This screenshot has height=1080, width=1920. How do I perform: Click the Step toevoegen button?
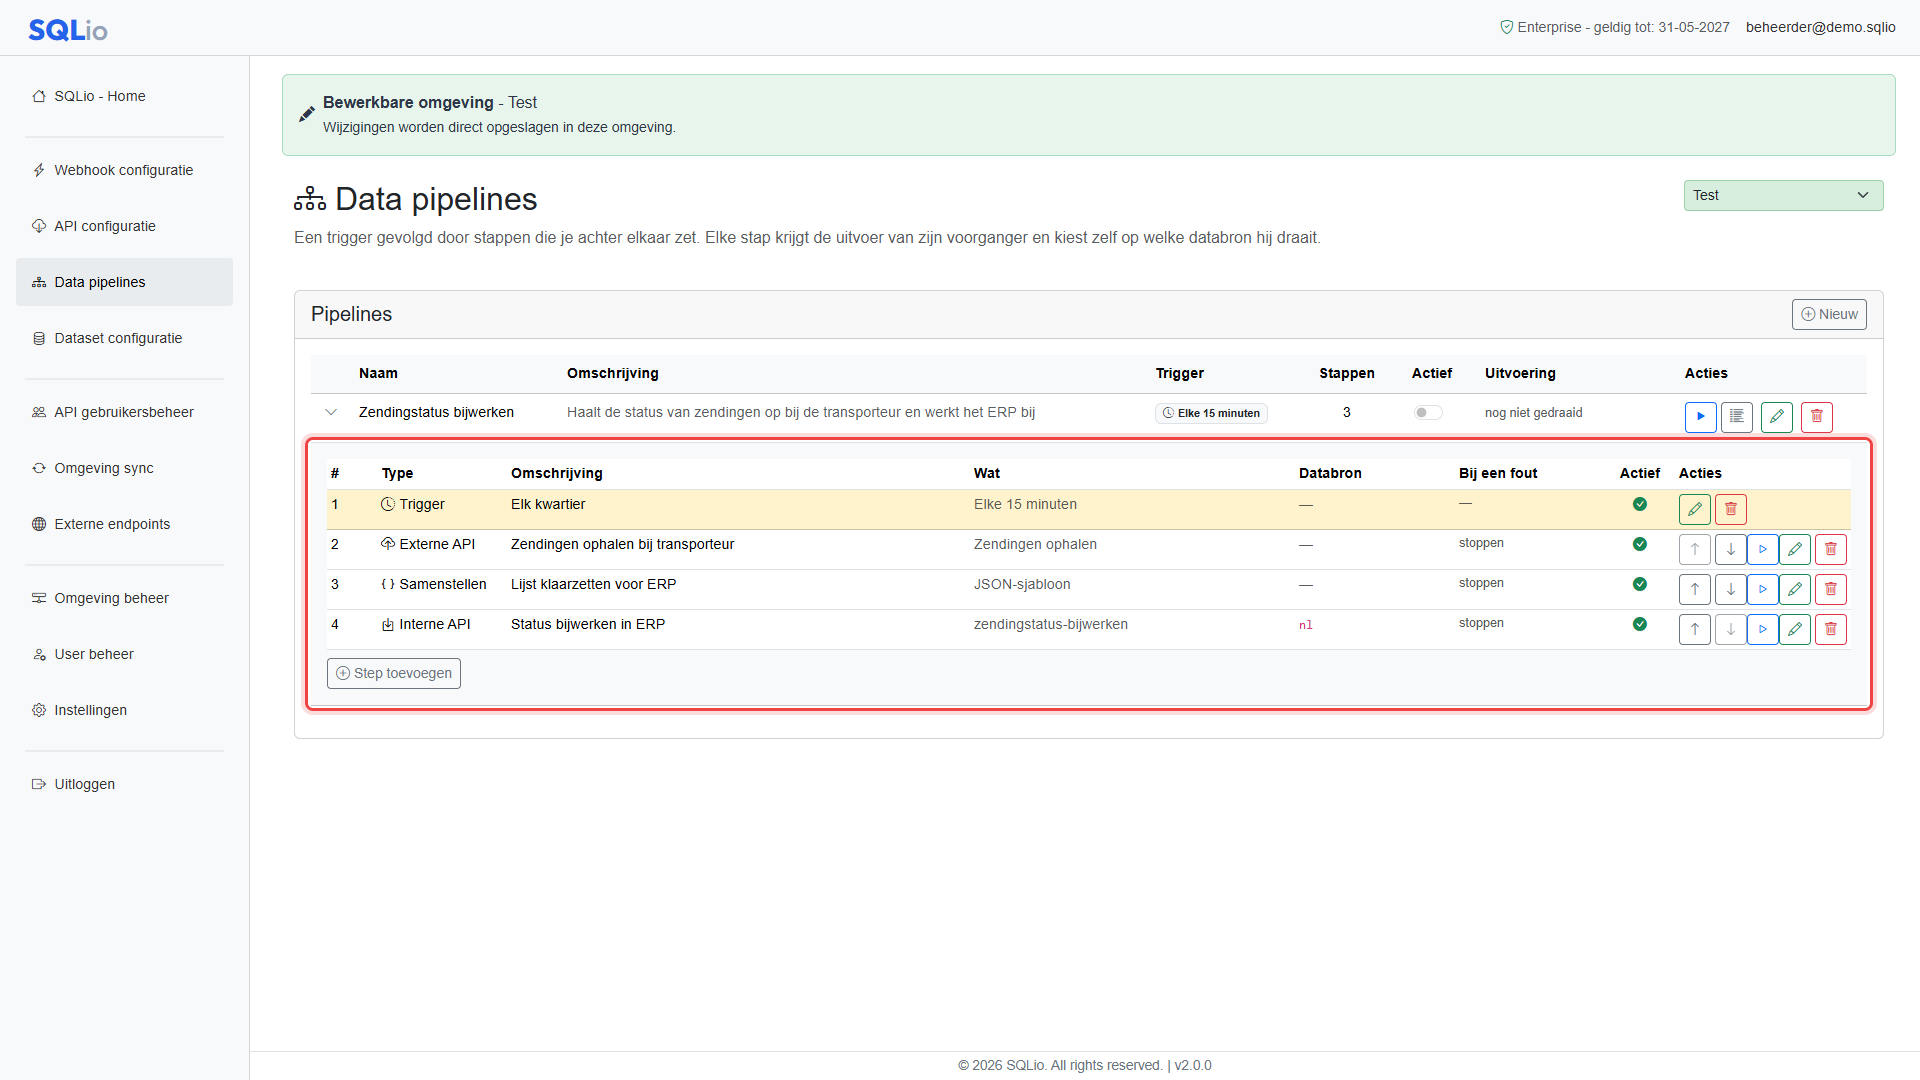point(393,673)
